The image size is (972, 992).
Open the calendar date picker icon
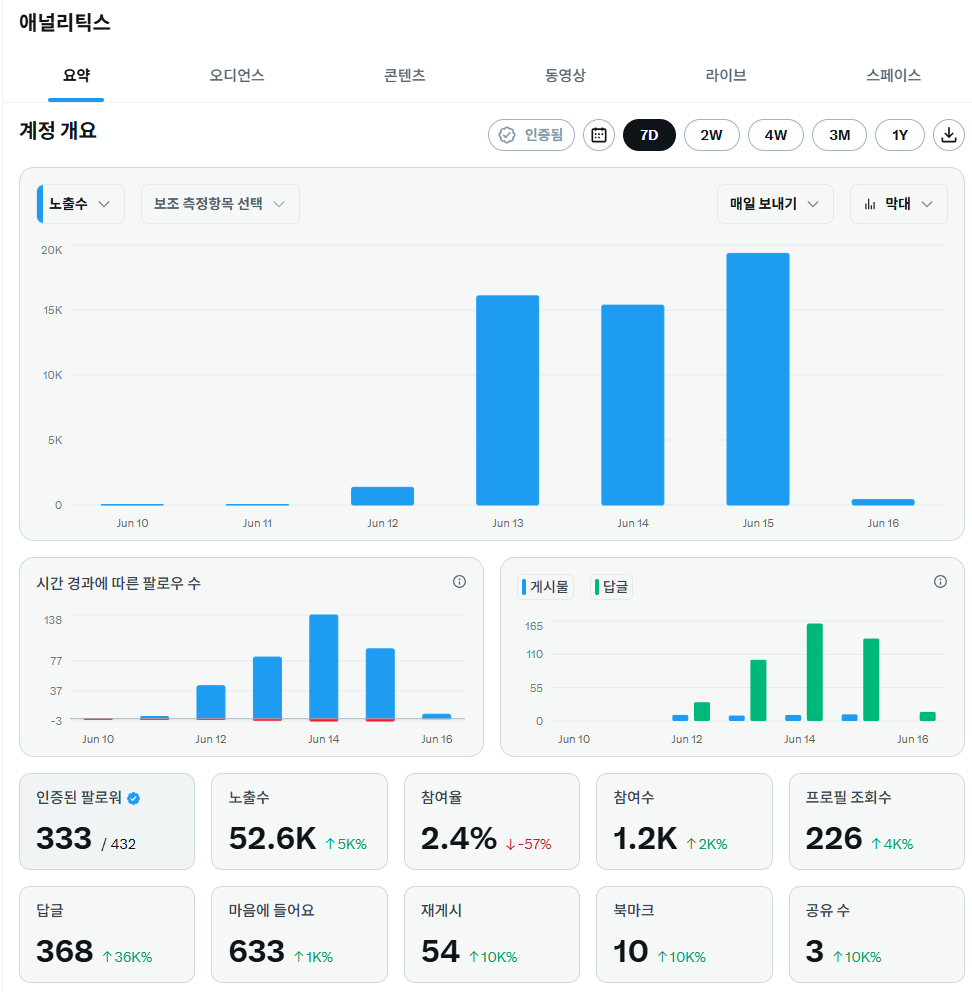point(599,135)
